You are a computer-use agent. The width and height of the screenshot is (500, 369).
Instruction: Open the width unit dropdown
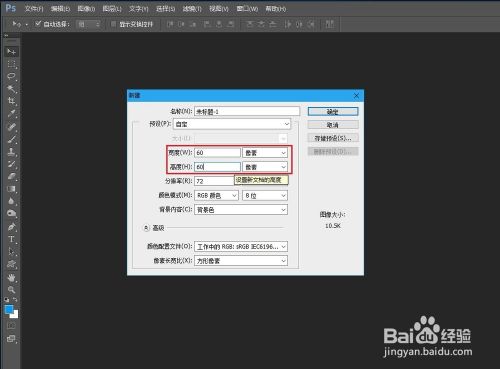(265, 153)
